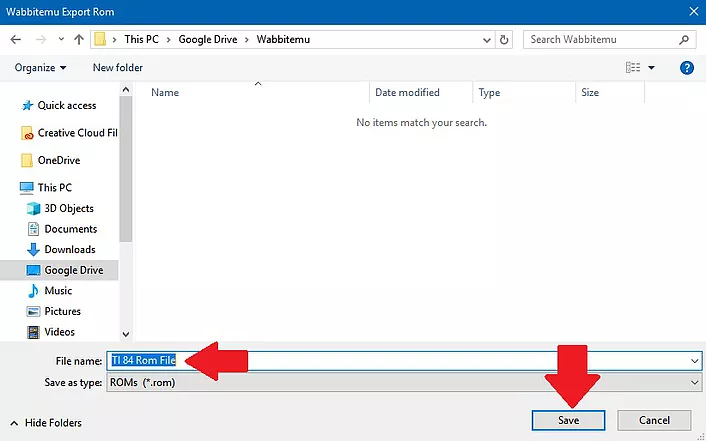Collapse the folder pane with Hide Folders
Viewport: 706px width, 441px height.
(x=47, y=423)
